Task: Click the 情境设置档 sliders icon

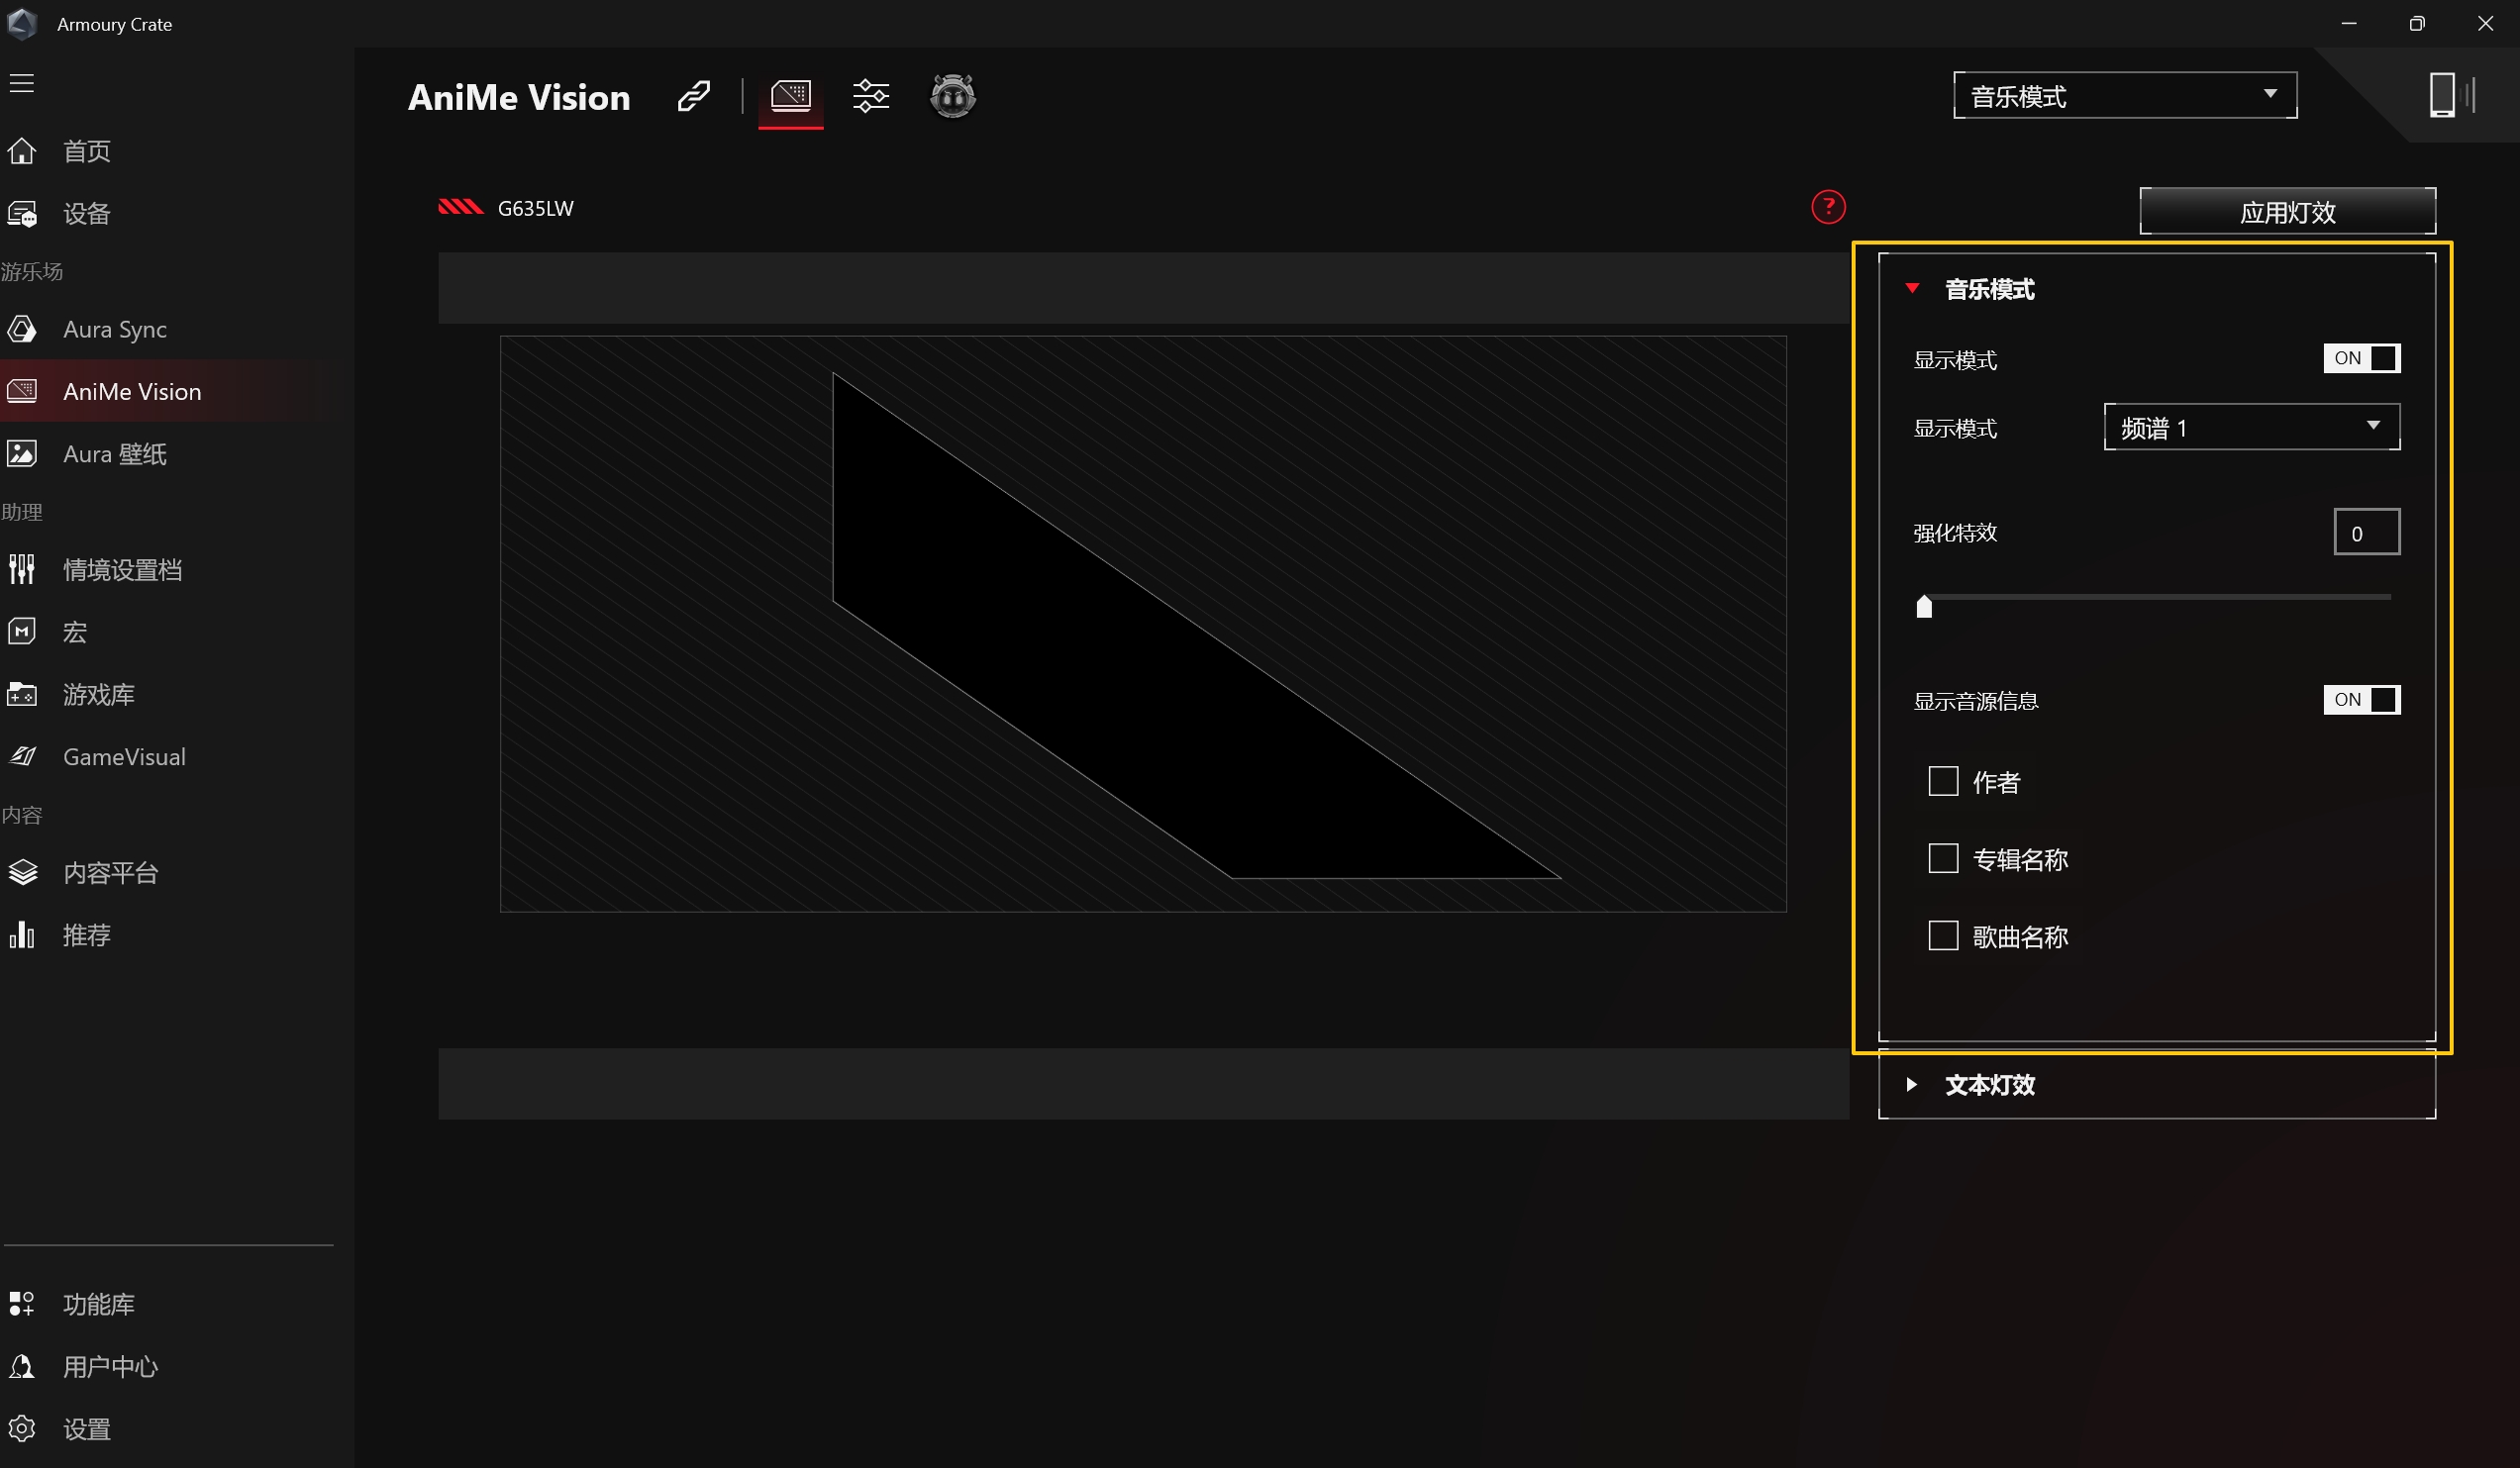Action: 22,569
